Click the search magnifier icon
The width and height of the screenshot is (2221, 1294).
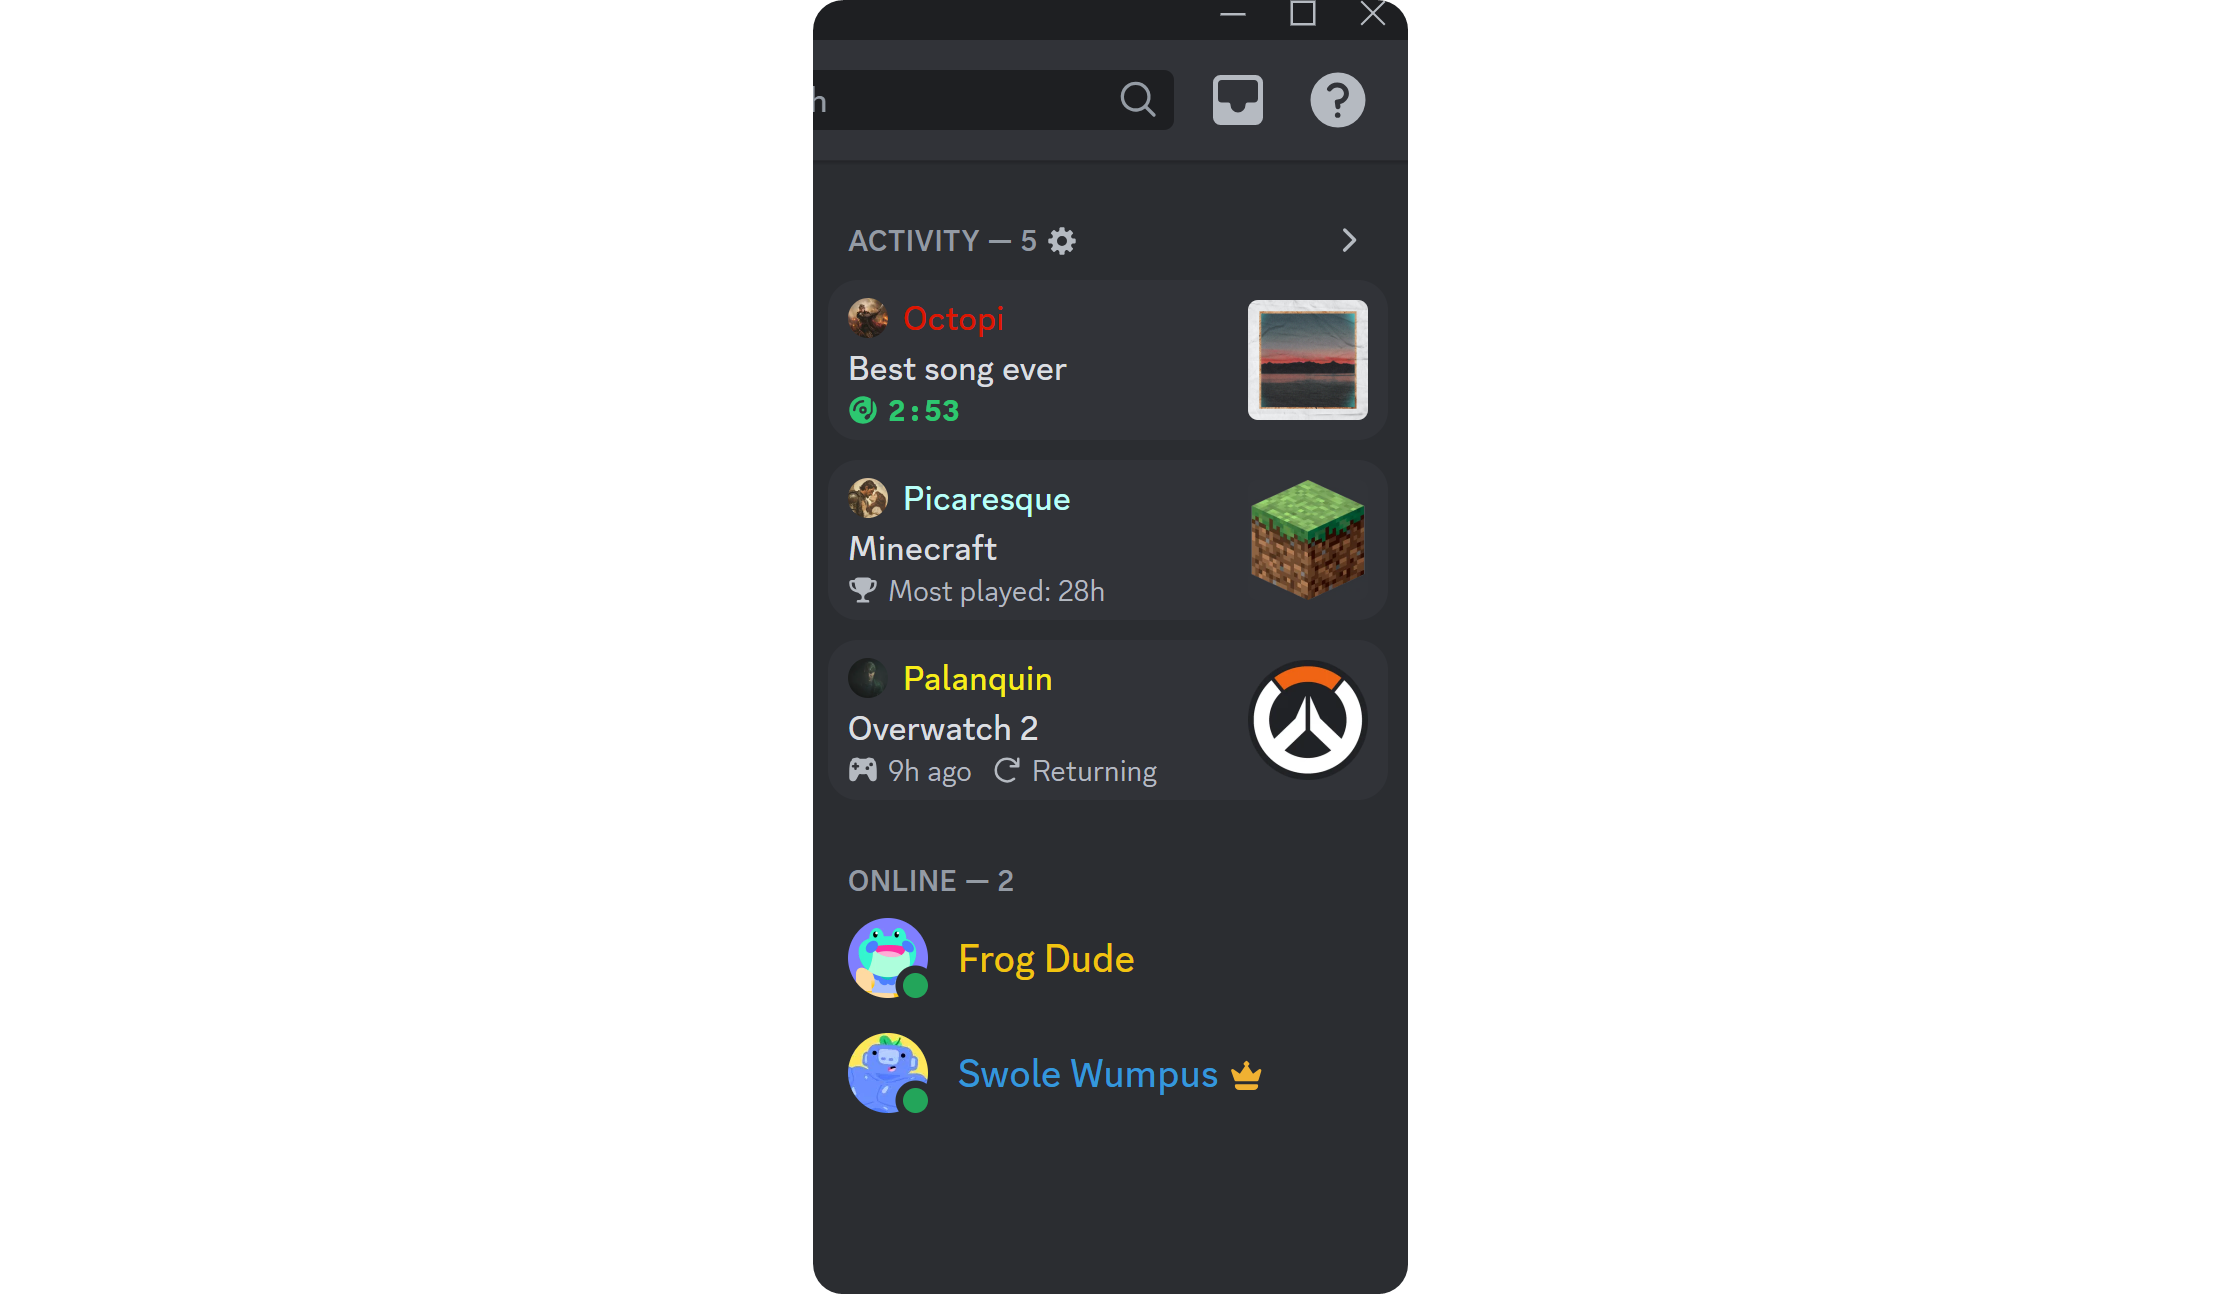pos(1141,99)
